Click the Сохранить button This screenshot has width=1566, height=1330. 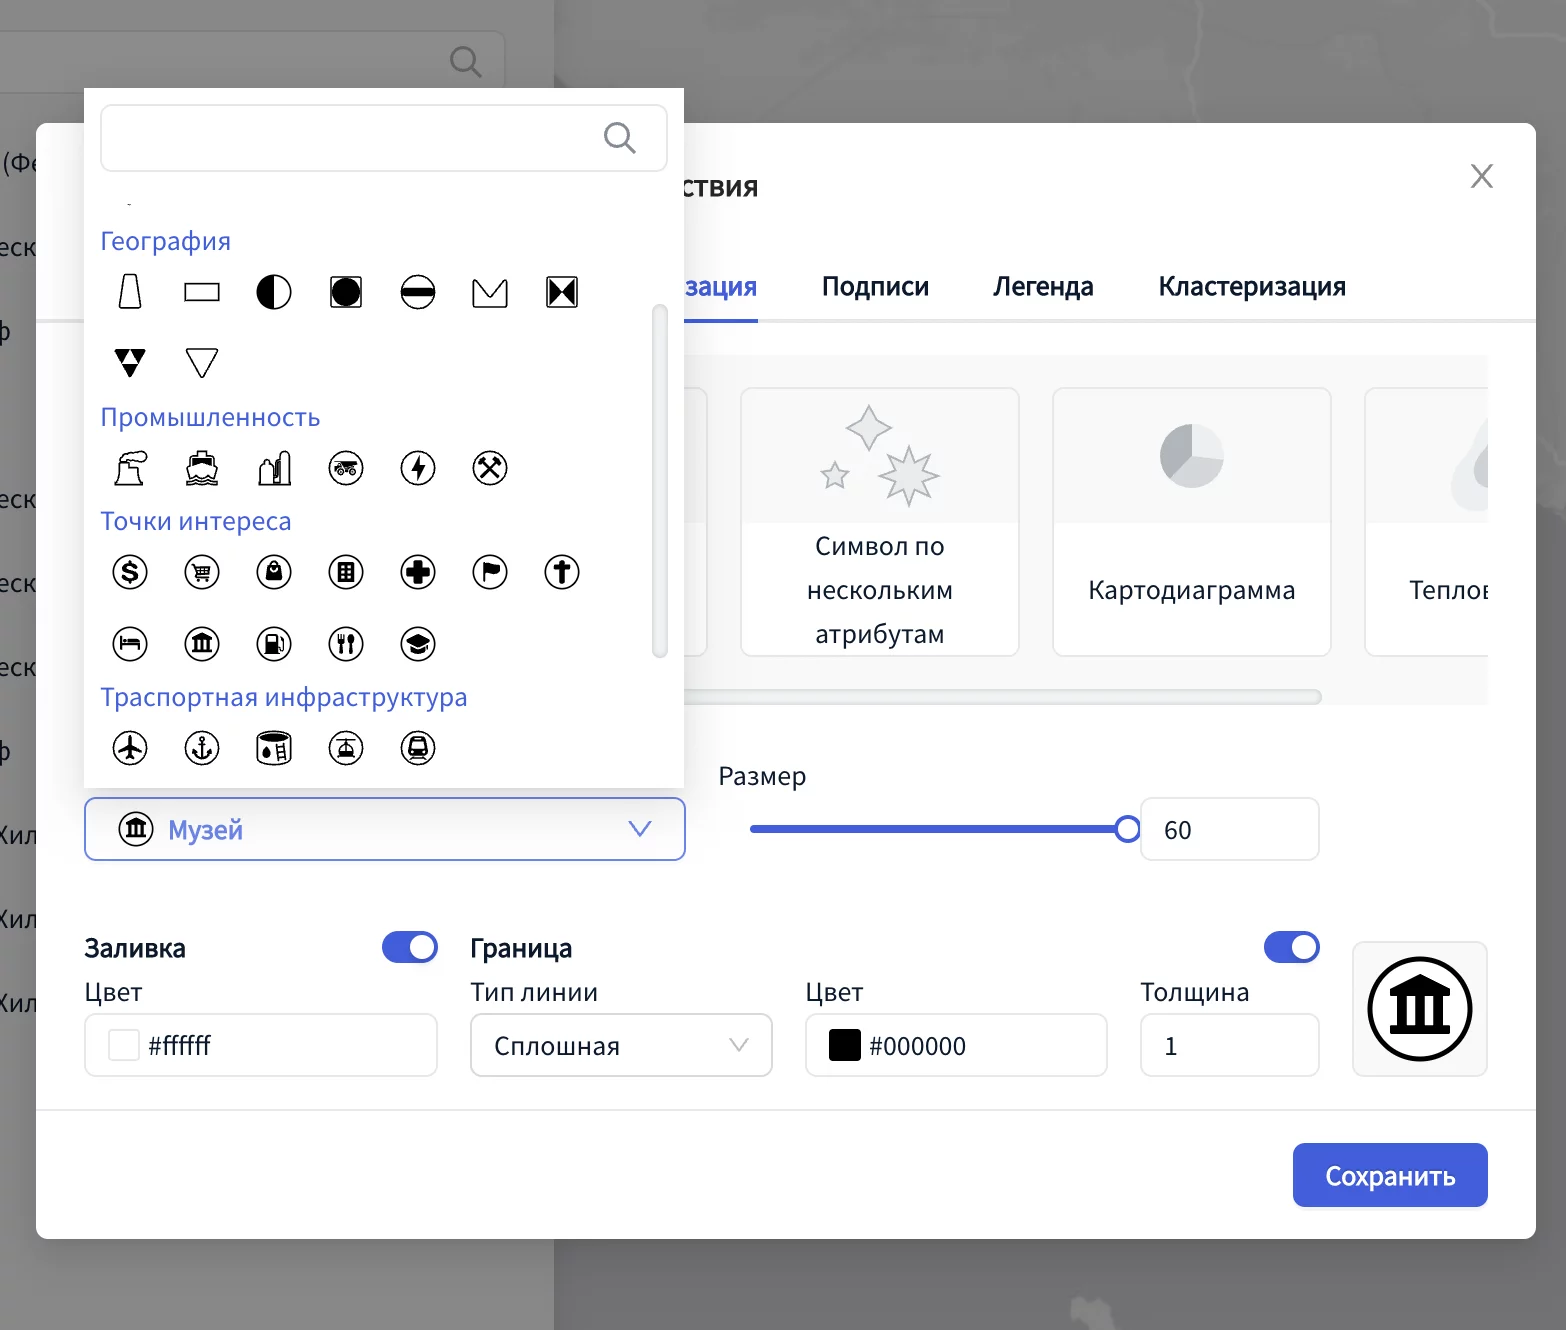pyautogui.click(x=1389, y=1175)
